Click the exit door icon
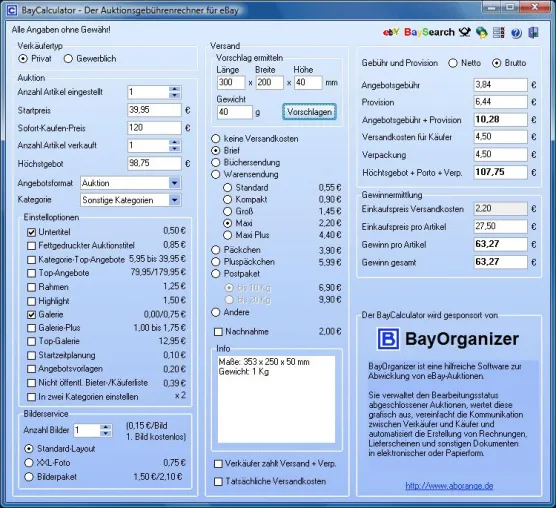This screenshot has height=508, width=556. tap(533, 33)
